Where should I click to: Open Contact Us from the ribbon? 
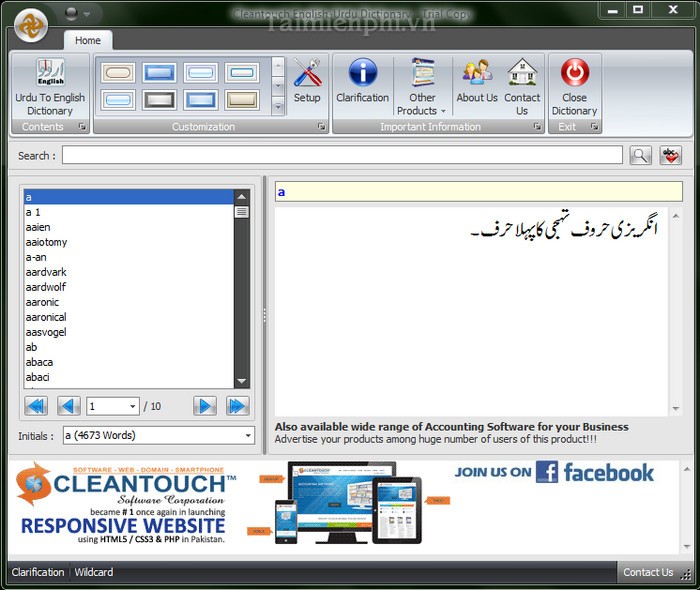522,87
